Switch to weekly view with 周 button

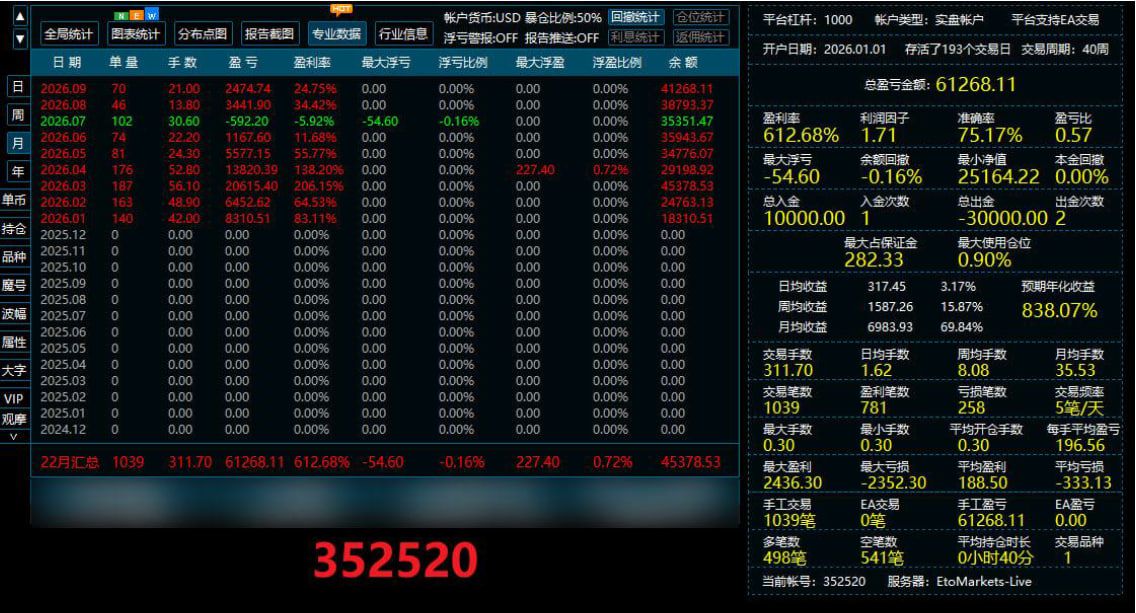tap(18, 114)
